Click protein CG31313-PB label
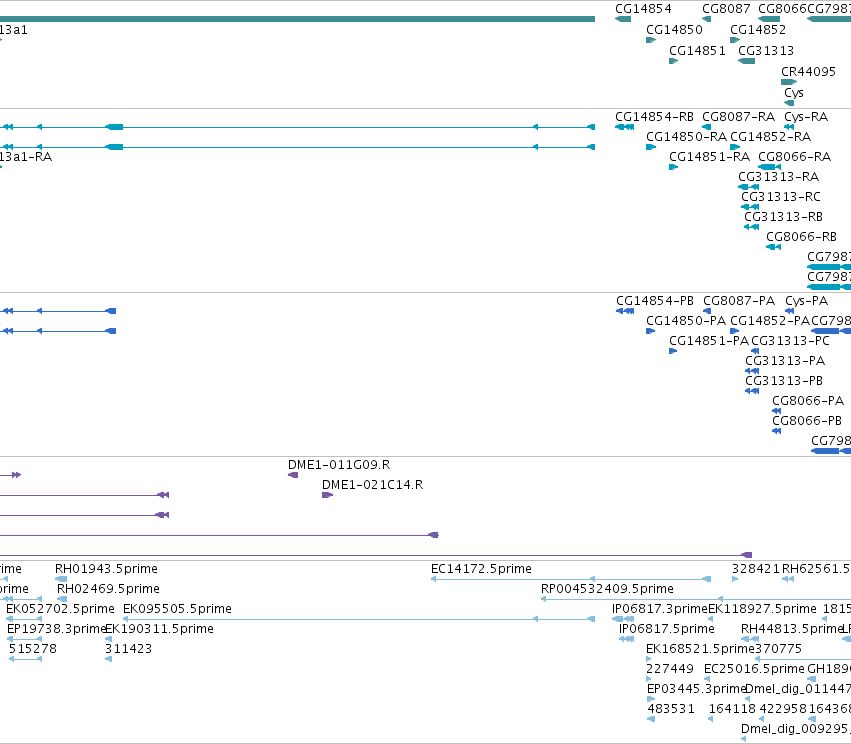The image size is (851, 744). pyautogui.click(x=784, y=381)
